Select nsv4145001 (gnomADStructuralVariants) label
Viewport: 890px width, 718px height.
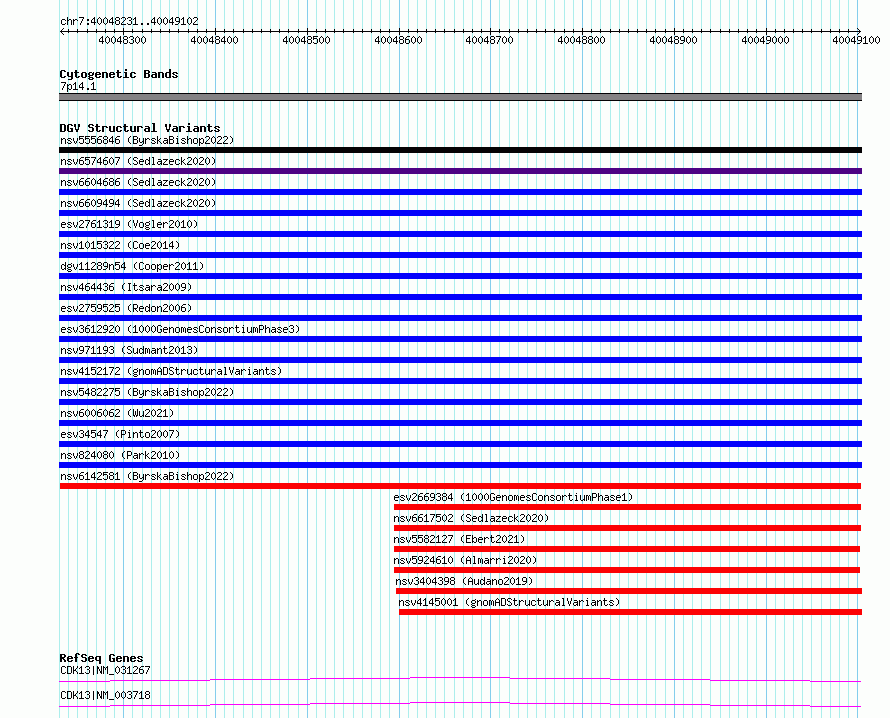509,602
